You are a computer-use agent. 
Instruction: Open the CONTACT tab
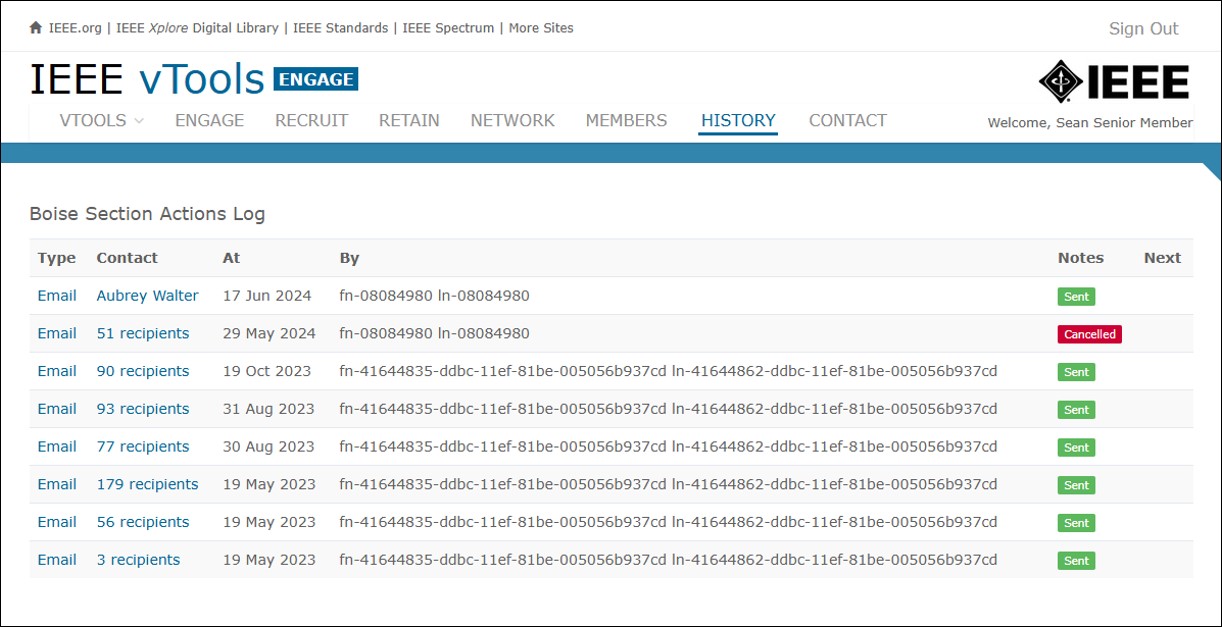(x=847, y=120)
